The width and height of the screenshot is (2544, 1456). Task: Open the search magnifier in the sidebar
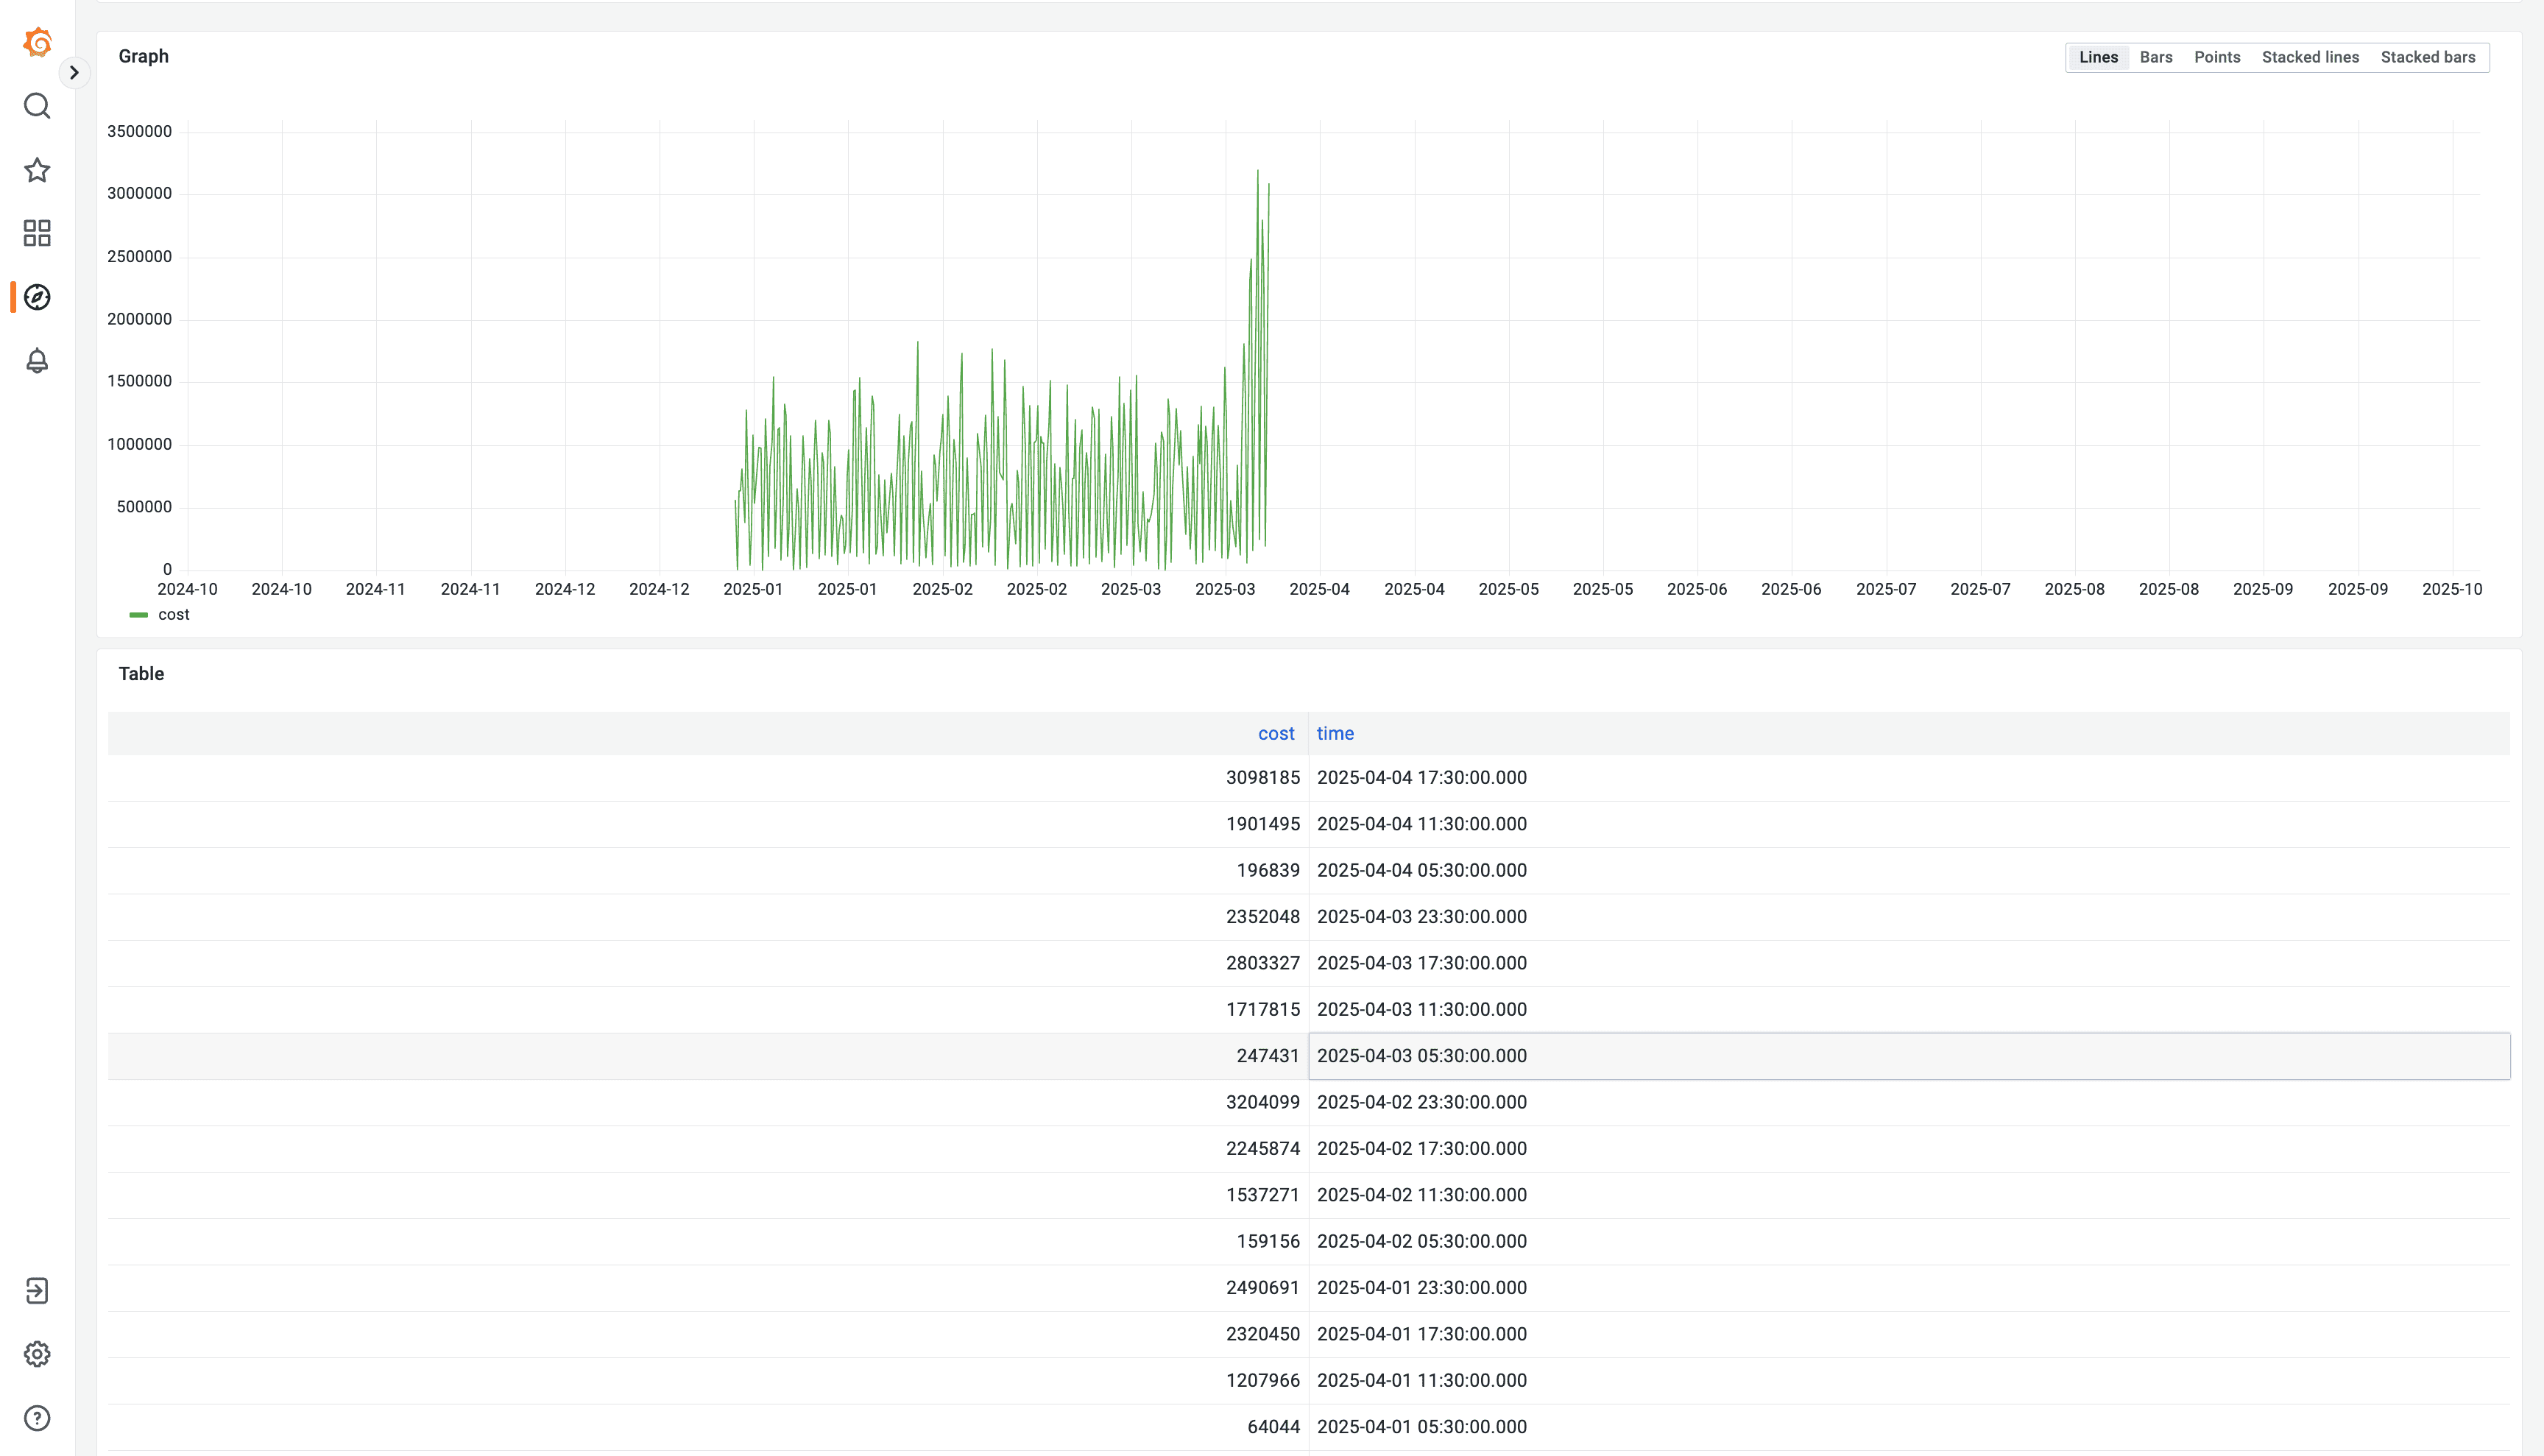[37, 106]
